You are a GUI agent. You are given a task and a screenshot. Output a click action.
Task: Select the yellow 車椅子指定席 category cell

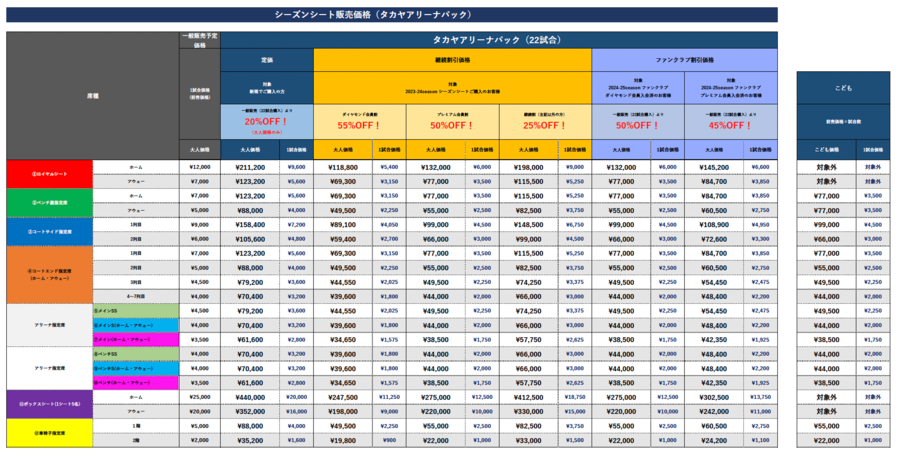50,432
